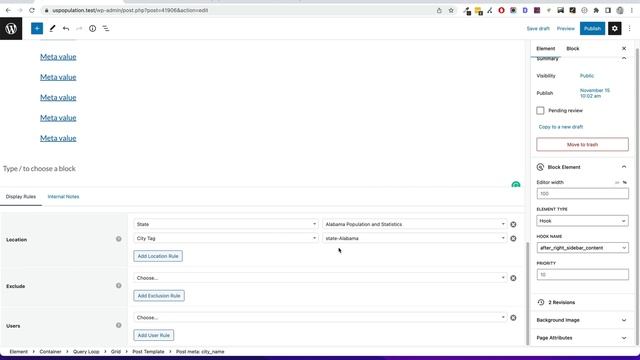Click Add Location Rule

coord(158,256)
